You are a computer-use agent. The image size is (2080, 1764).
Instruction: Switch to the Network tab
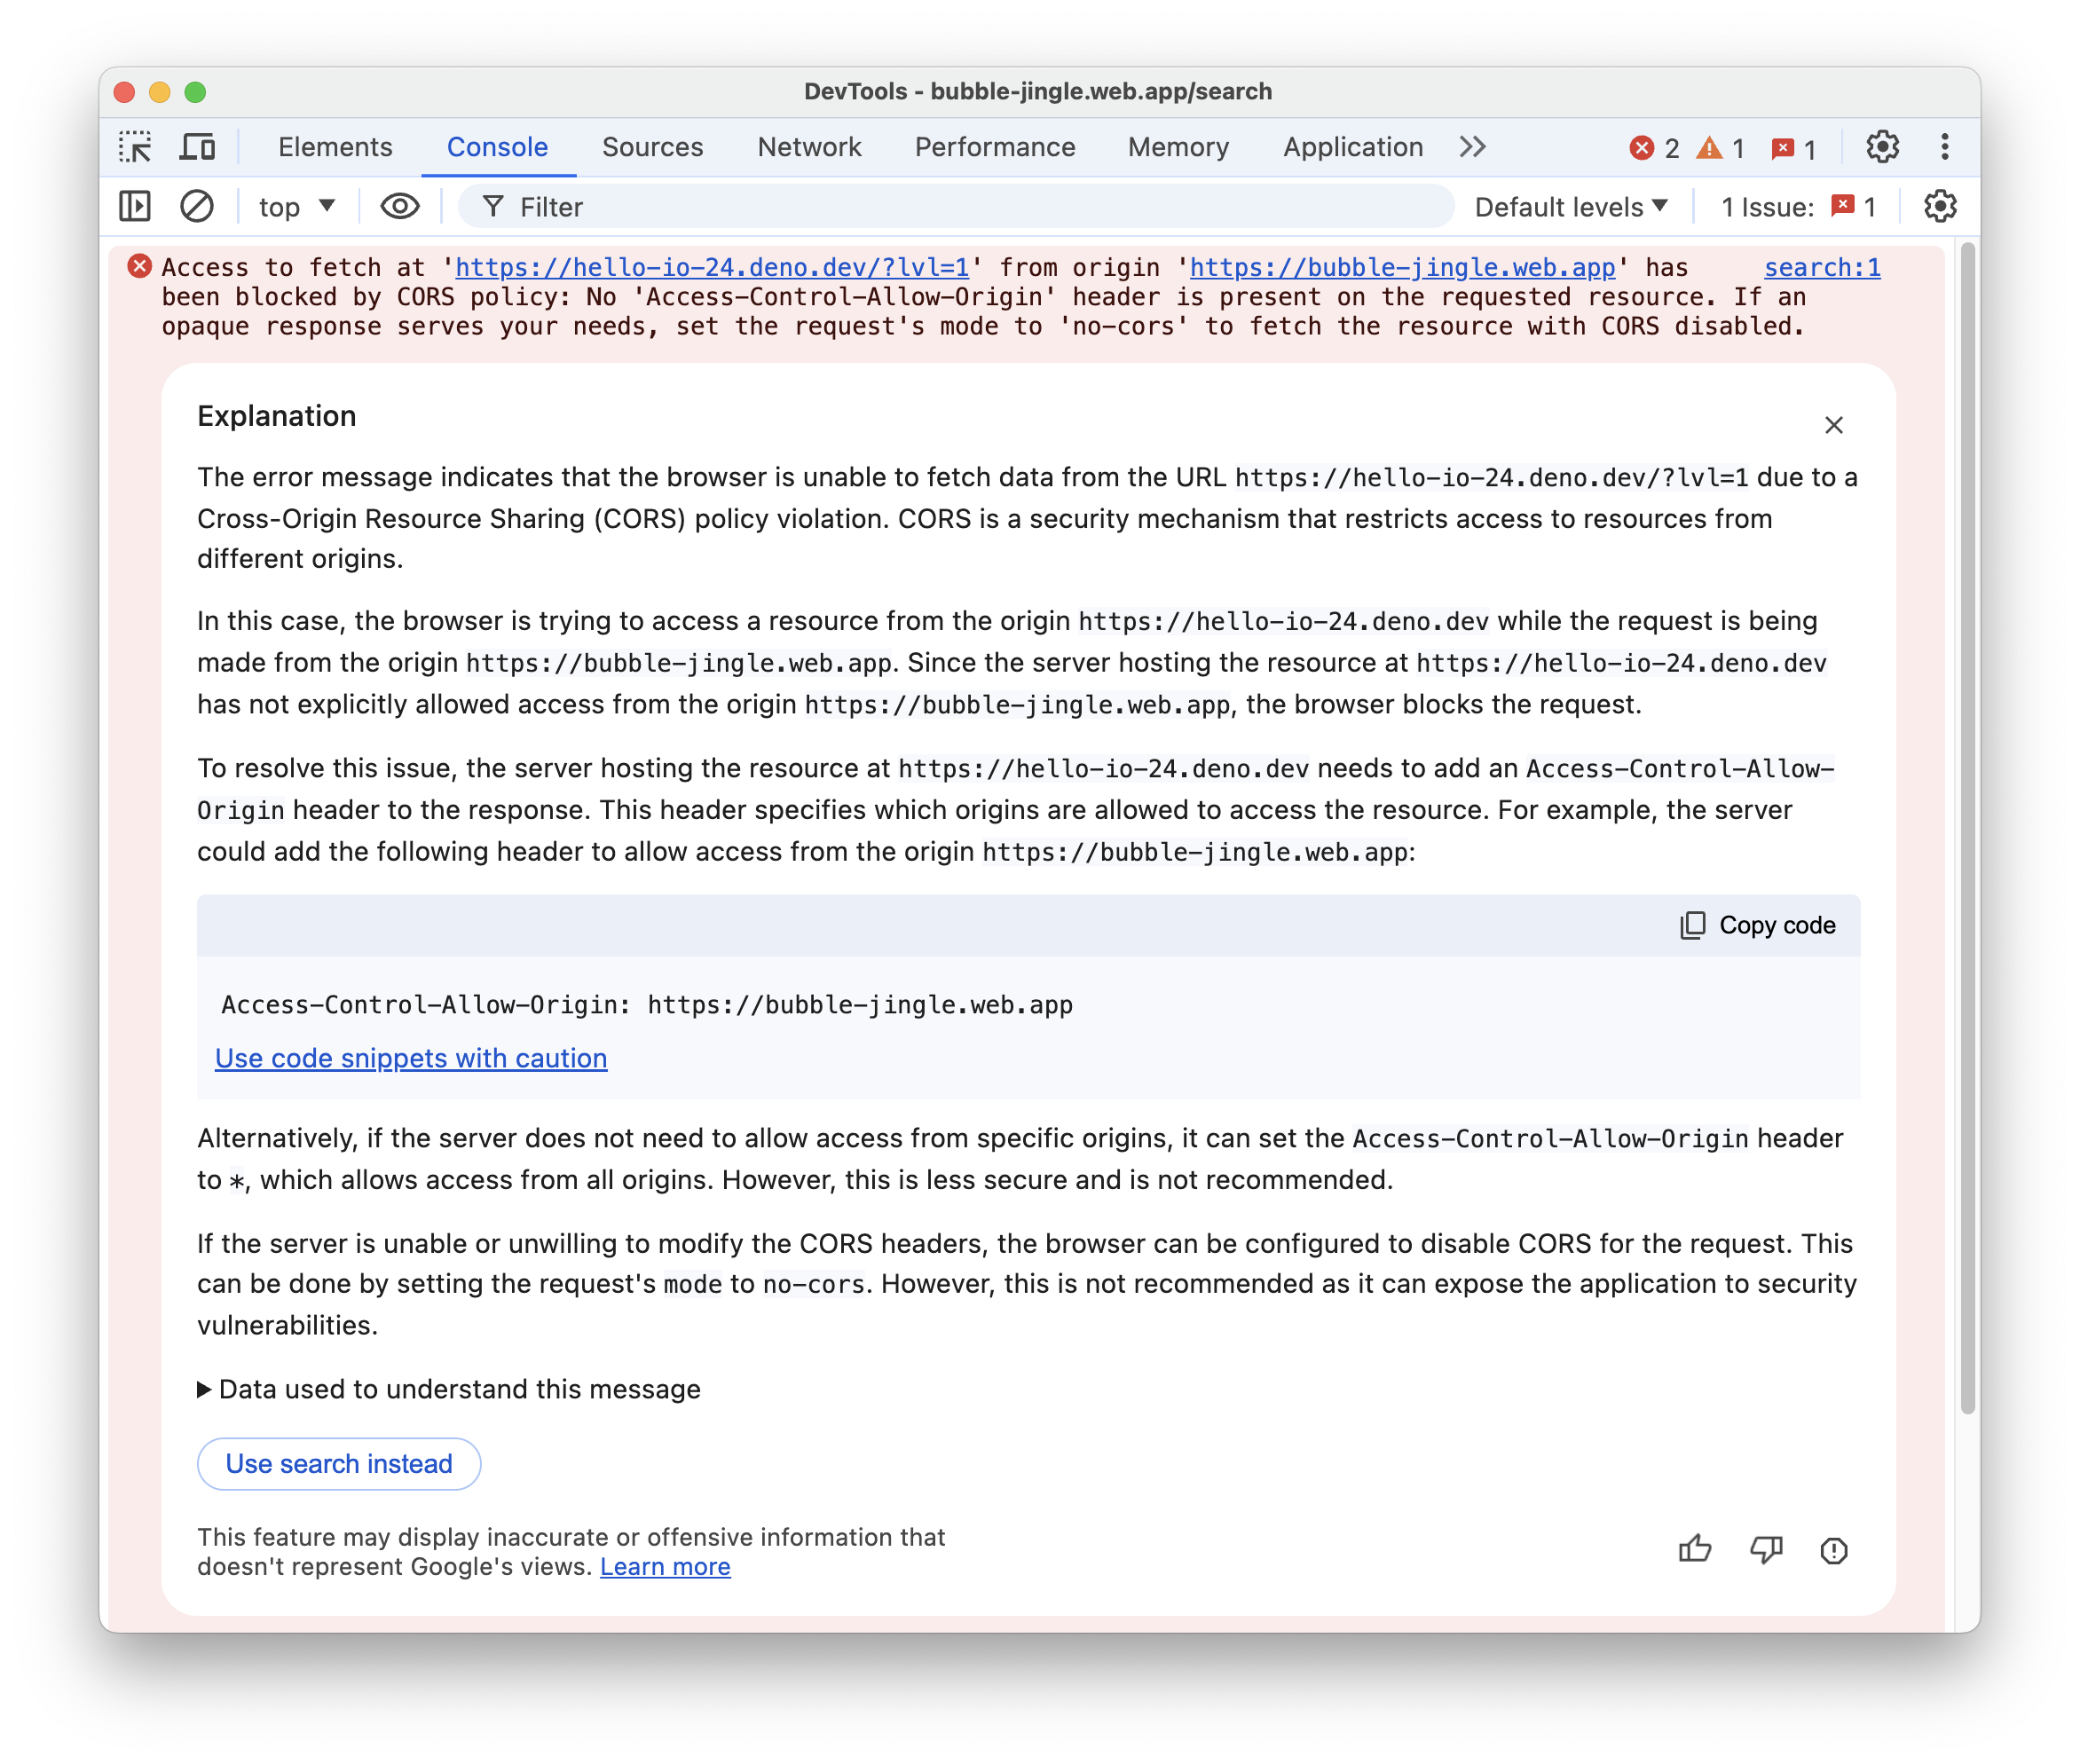(x=810, y=146)
